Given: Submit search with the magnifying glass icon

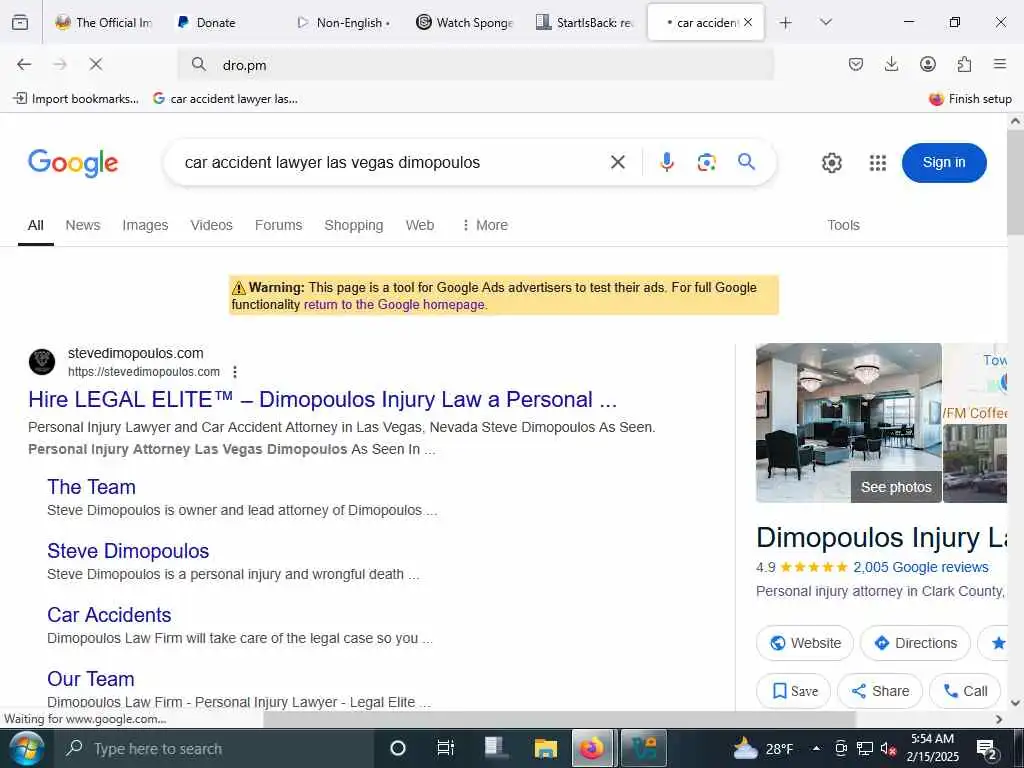Looking at the screenshot, I should point(746,161).
